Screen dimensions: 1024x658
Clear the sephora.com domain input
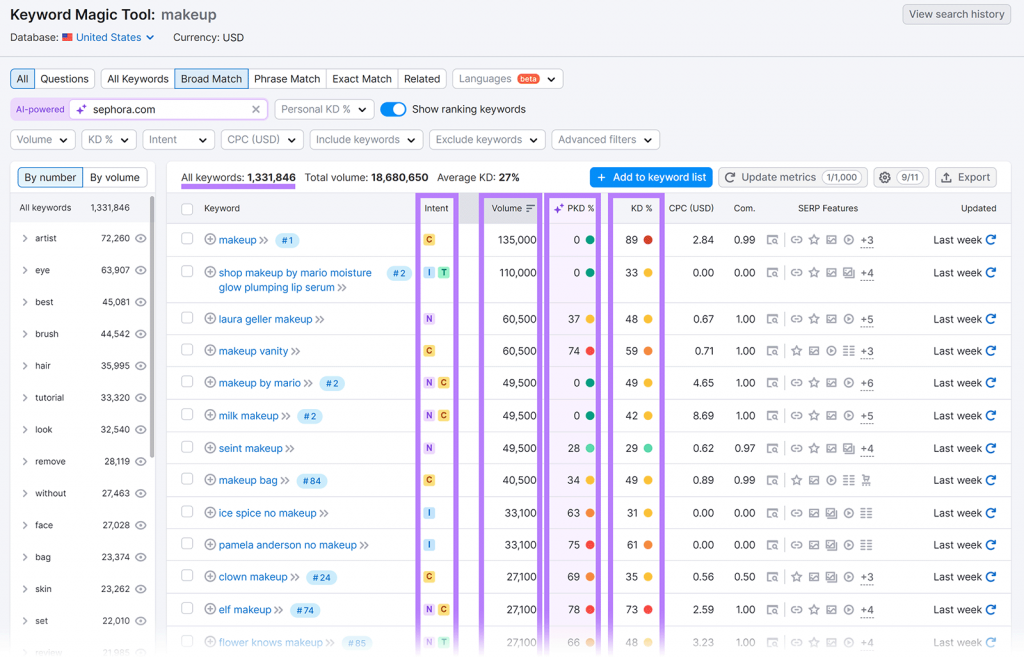click(x=256, y=110)
